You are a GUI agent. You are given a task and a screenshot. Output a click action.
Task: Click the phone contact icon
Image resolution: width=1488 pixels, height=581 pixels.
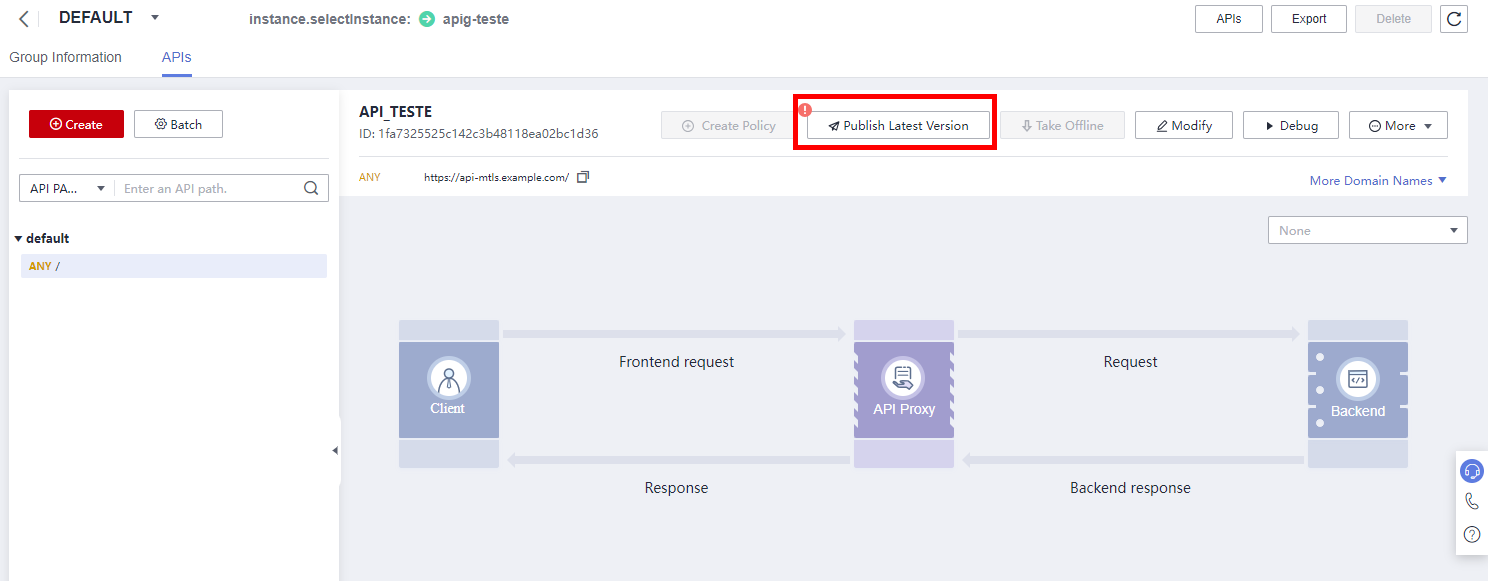pyautogui.click(x=1471, y=502)
